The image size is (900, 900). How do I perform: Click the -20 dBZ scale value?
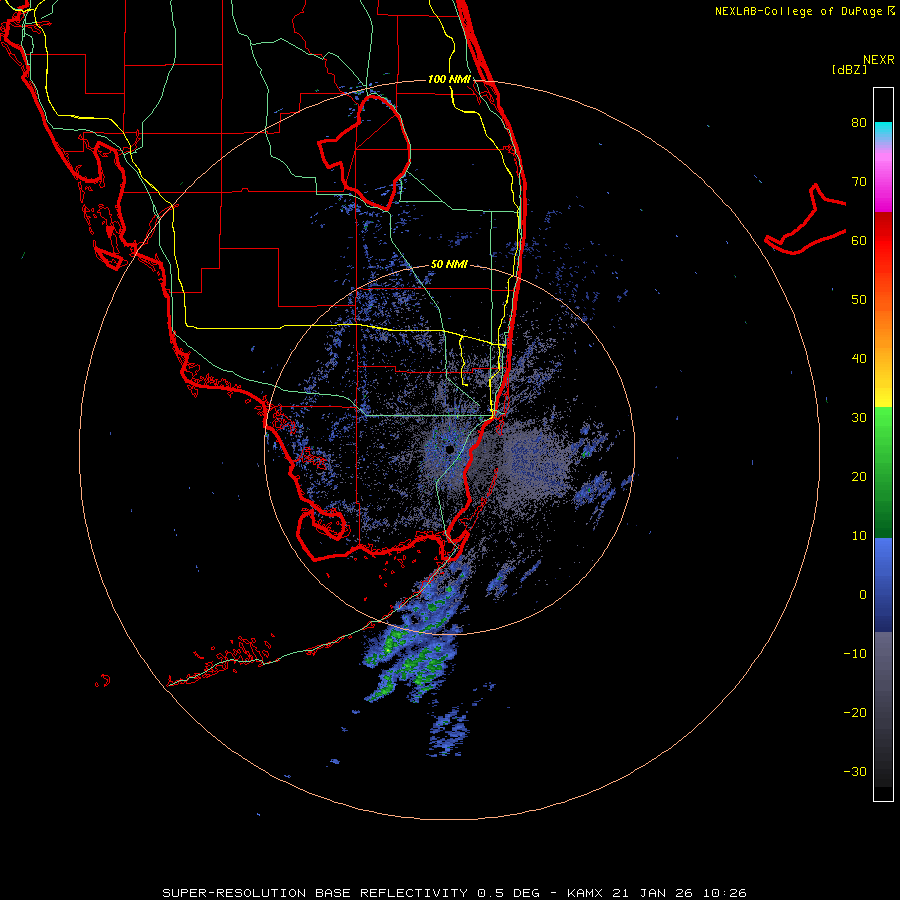(x=855, y=713)
